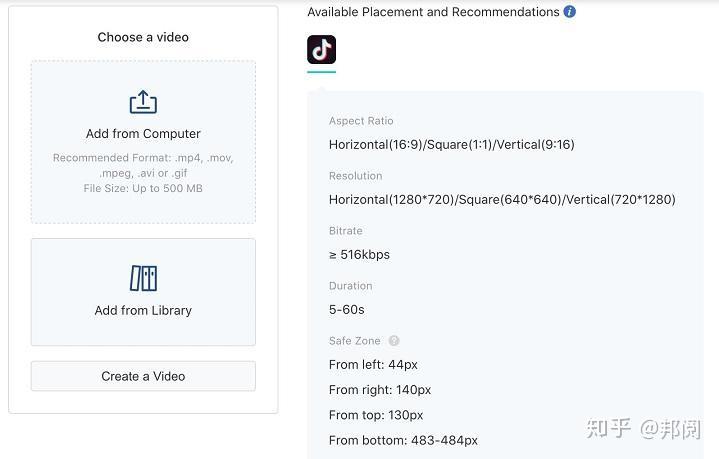The width and height of the screenshot is (719, 459).
Task: Click the library books icon
Action: 143,278
